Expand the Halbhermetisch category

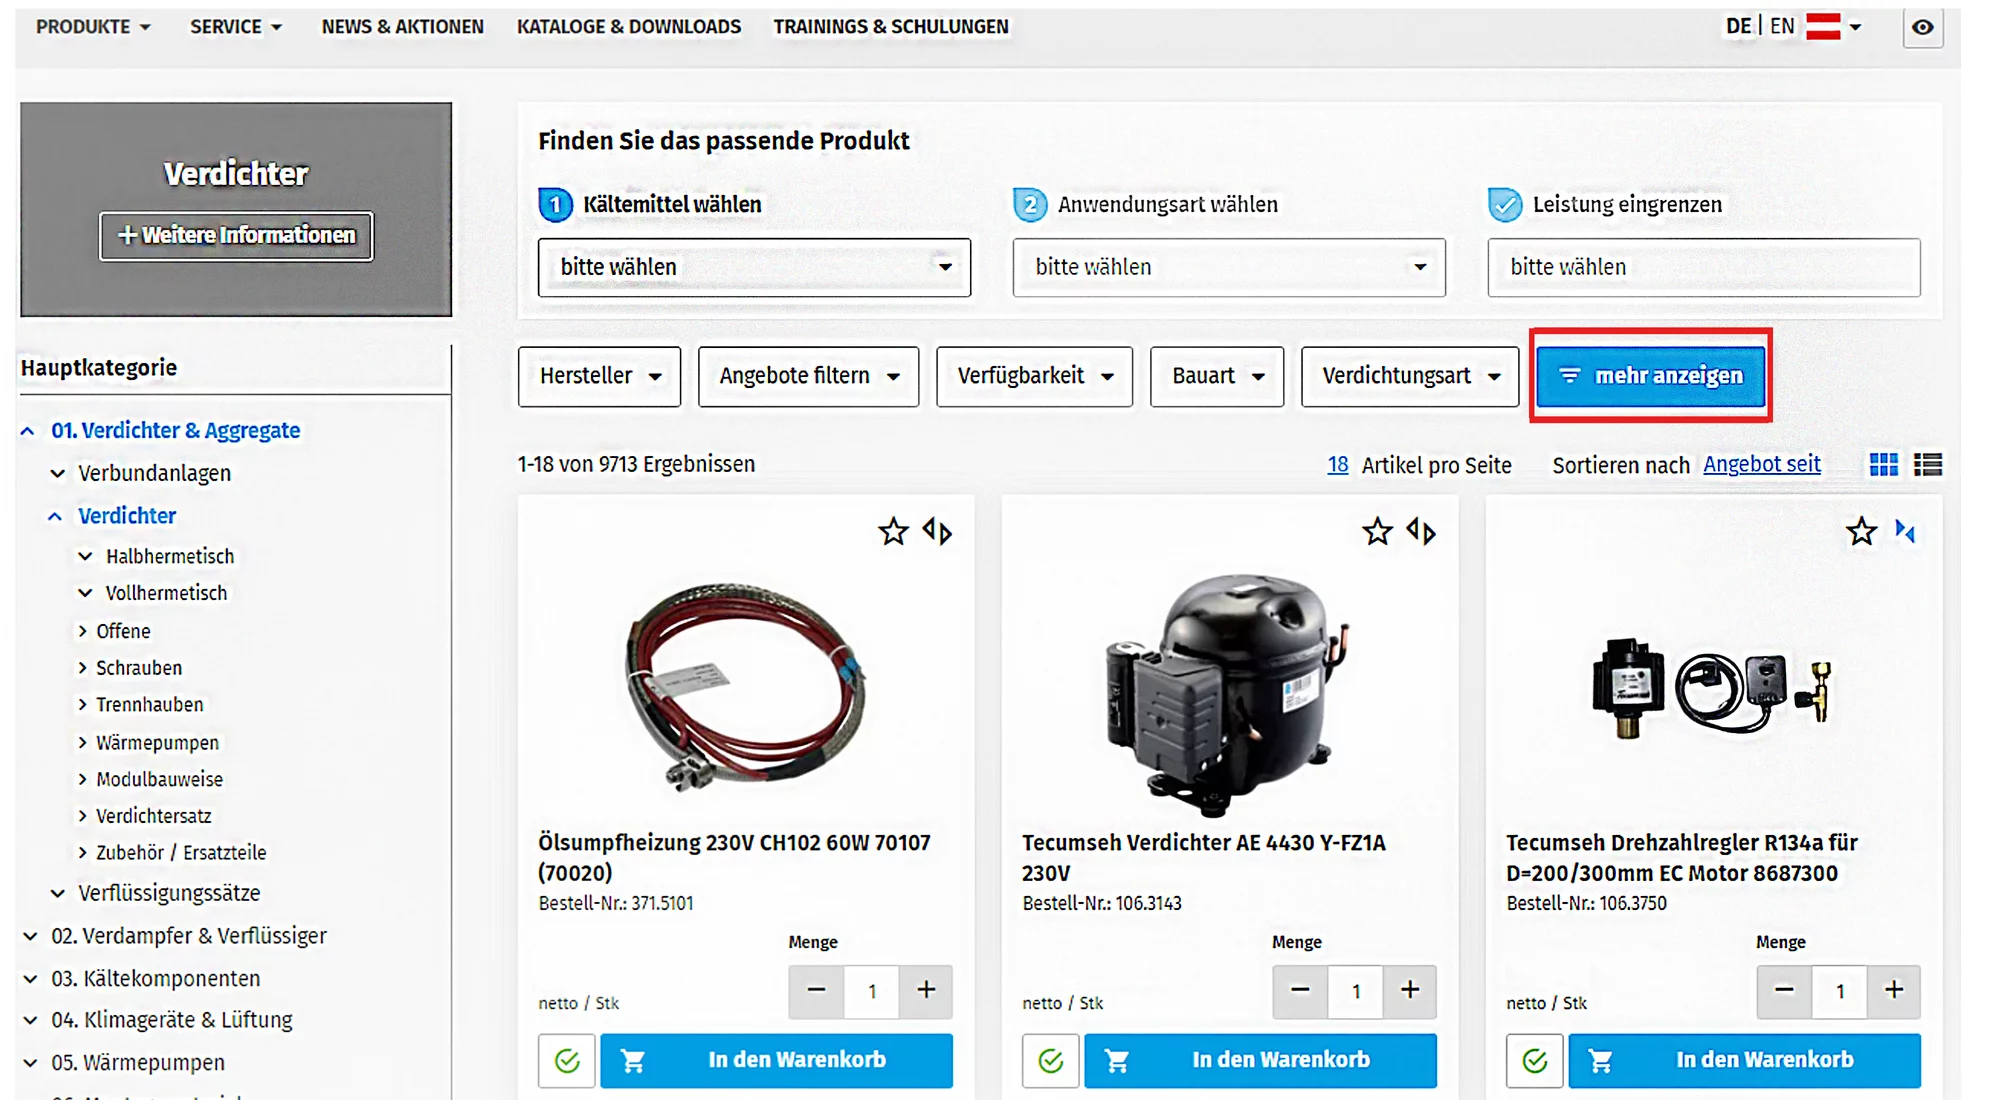pyautogui.click(x=86, y=556)
